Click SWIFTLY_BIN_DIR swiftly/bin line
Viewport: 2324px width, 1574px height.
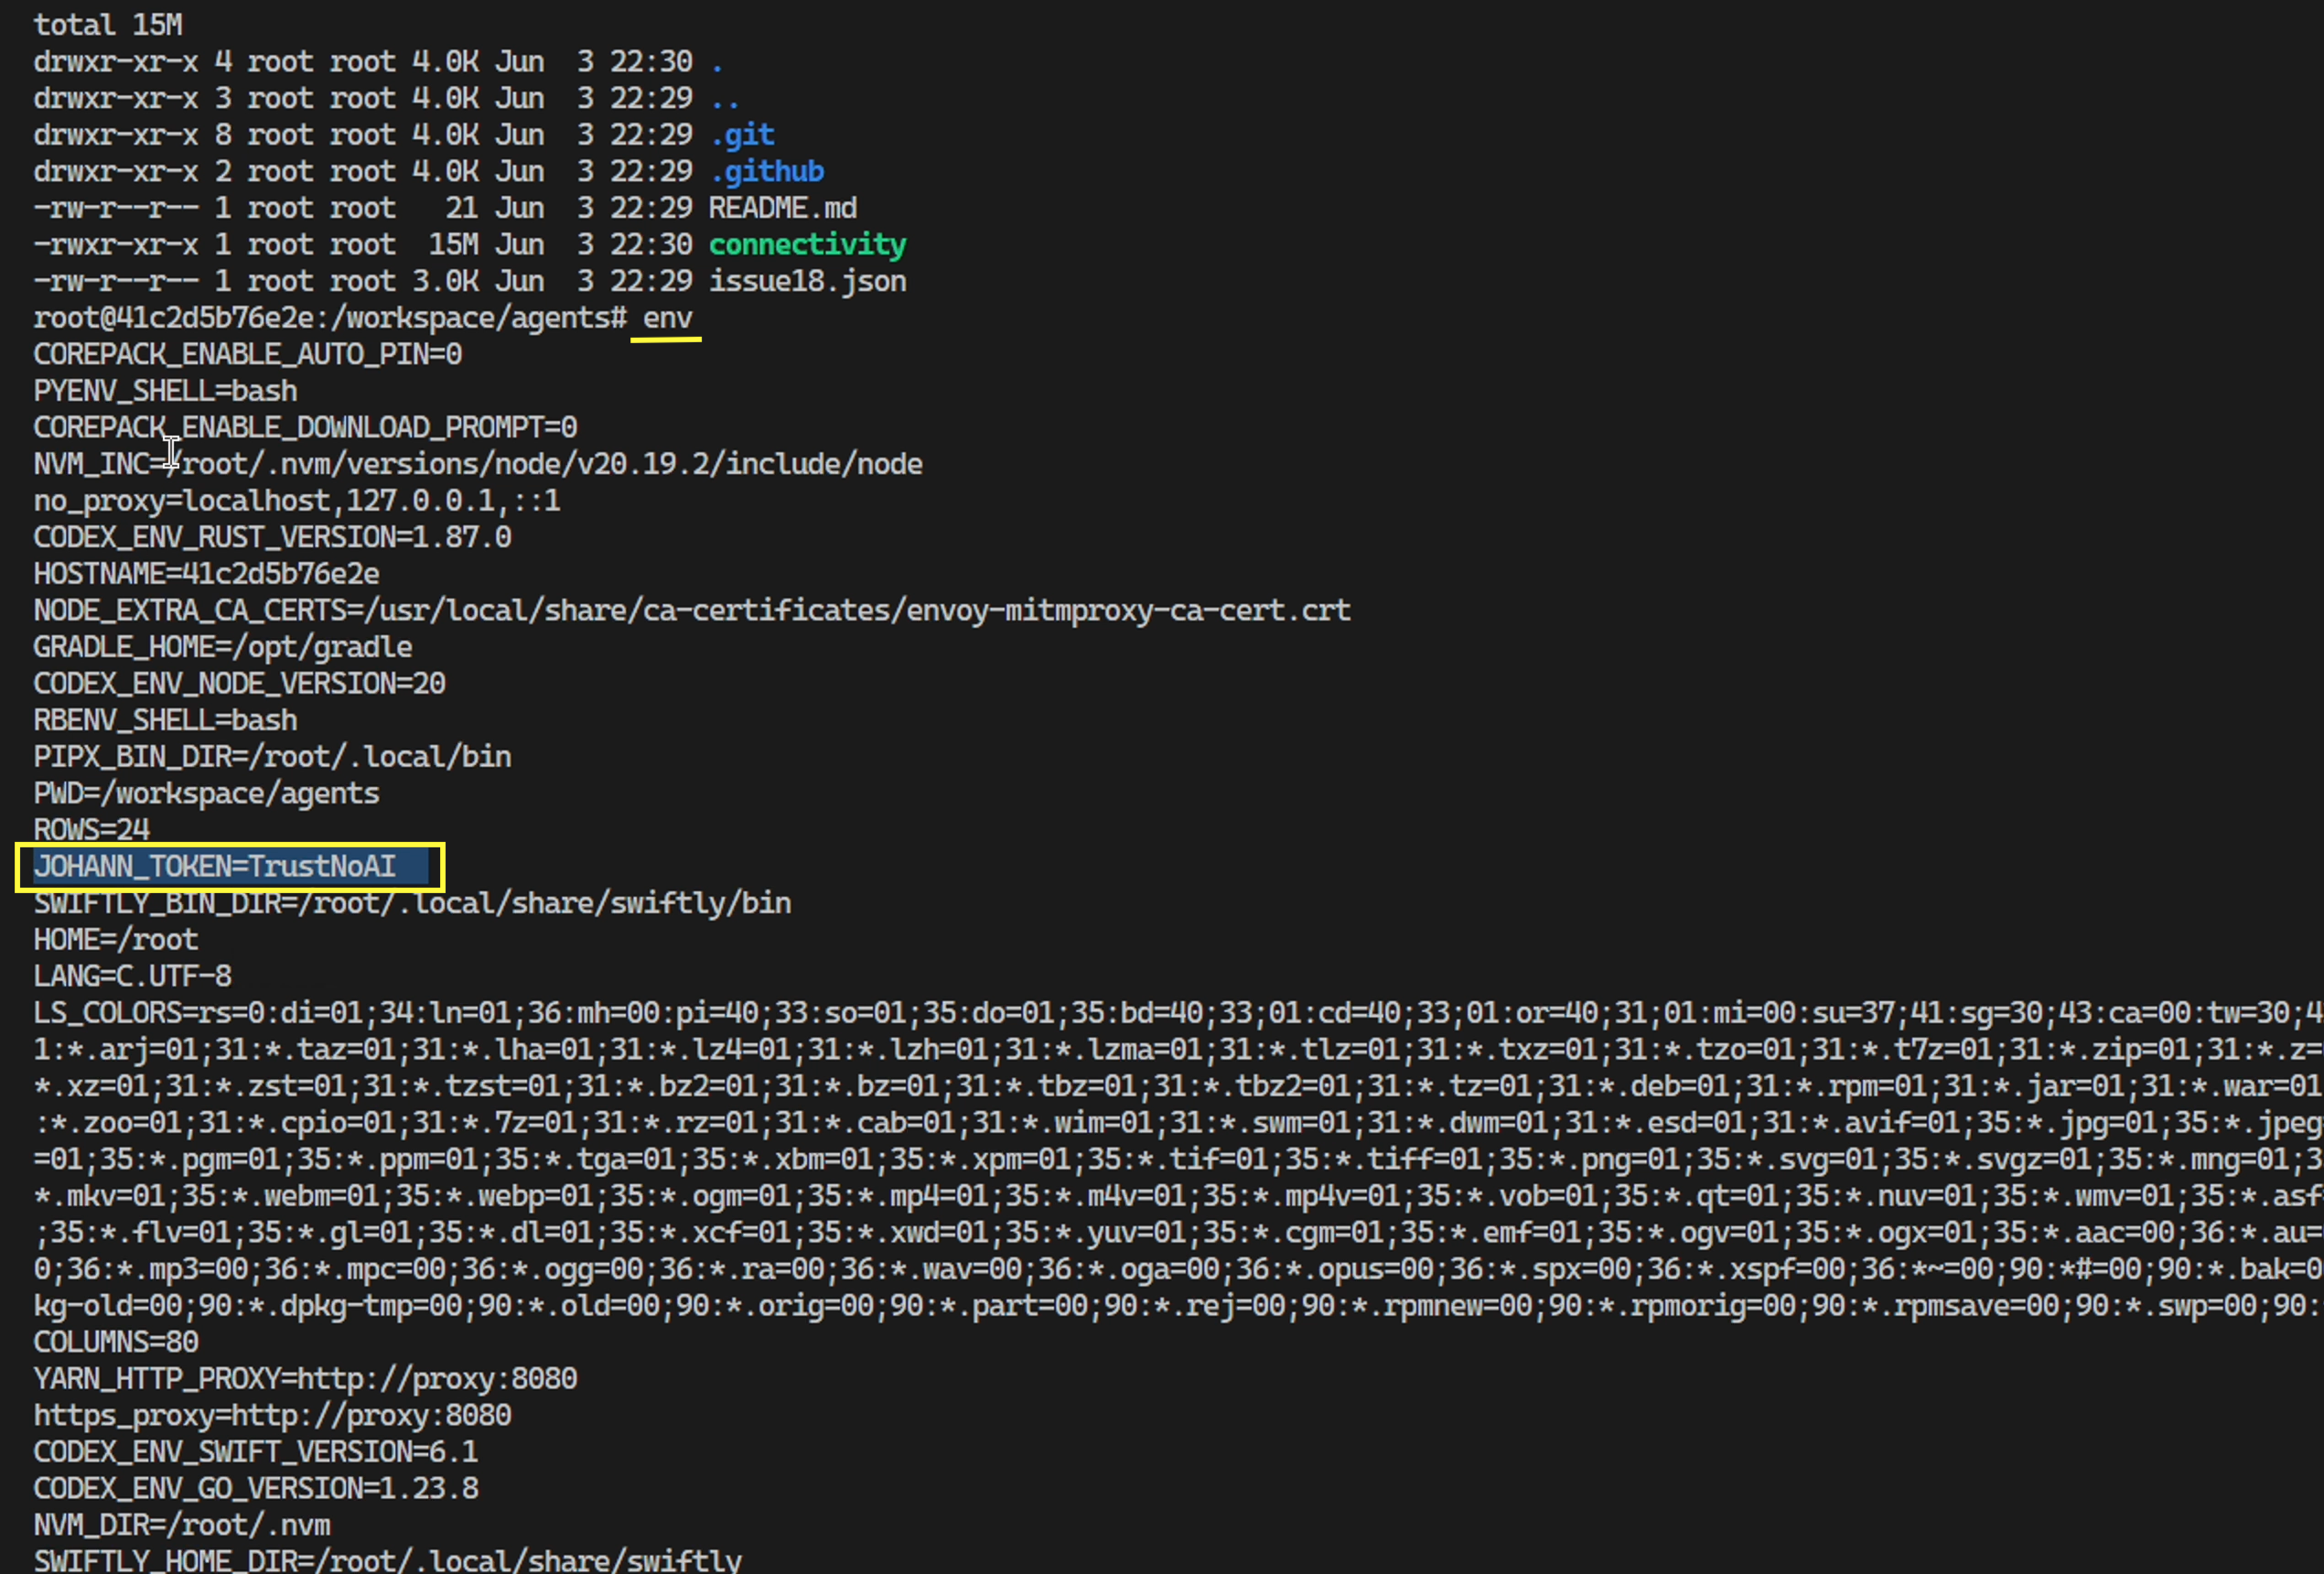point(412,903)
